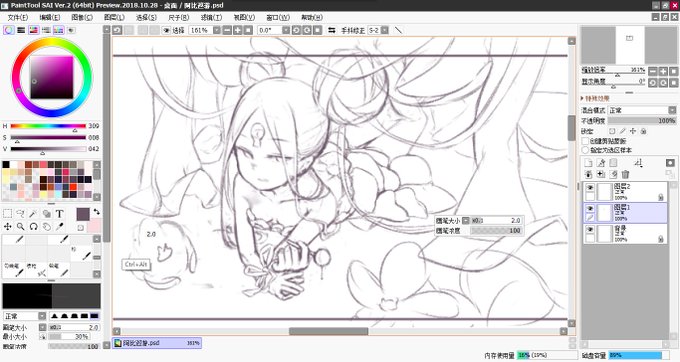680x362 pixels.
Task: Select the lasso selection tool
Action: (20, 214)
